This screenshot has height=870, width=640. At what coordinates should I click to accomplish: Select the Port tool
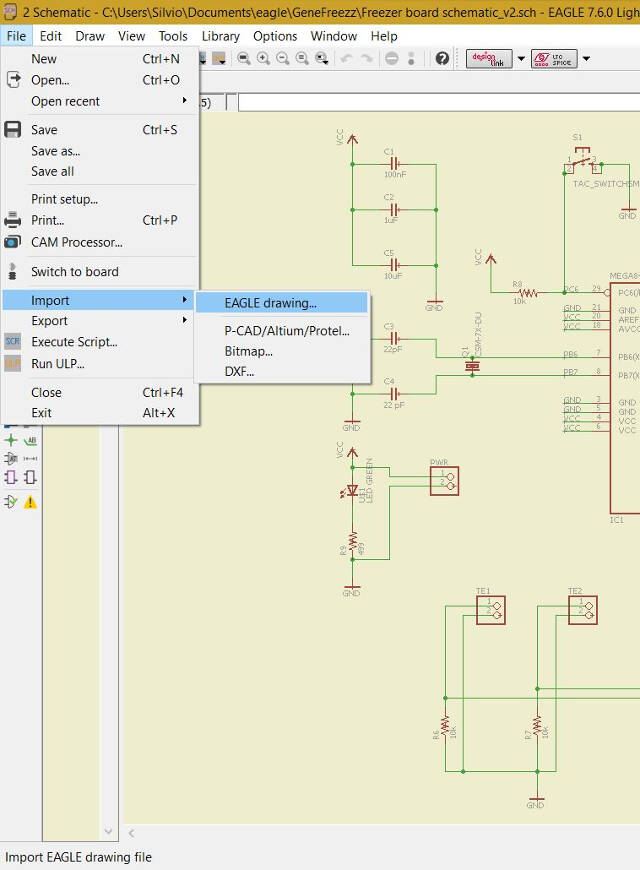click(31, 477)
